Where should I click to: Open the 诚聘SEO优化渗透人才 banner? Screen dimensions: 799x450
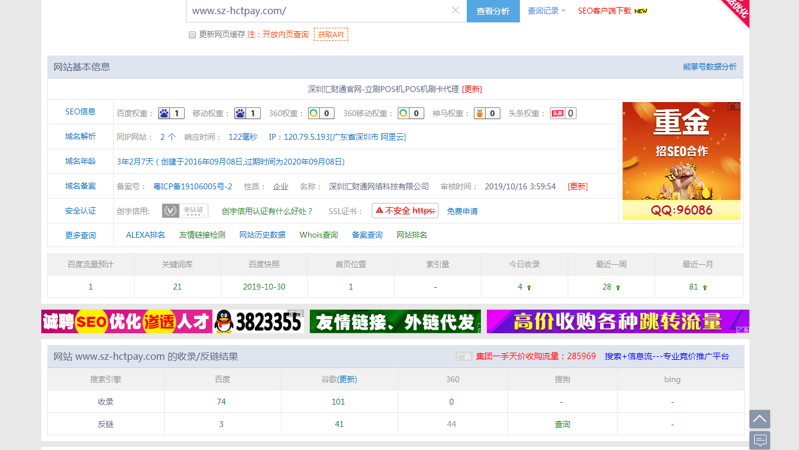click(126, 322)
